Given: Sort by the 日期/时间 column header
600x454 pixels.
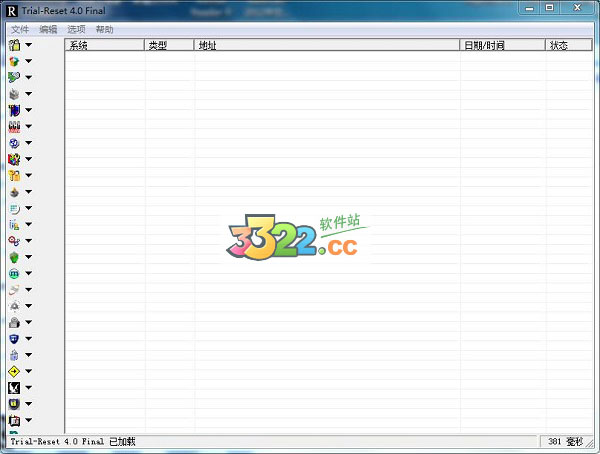Looking at the screenshot, I should pyautogui.click(x=502, y=45).
